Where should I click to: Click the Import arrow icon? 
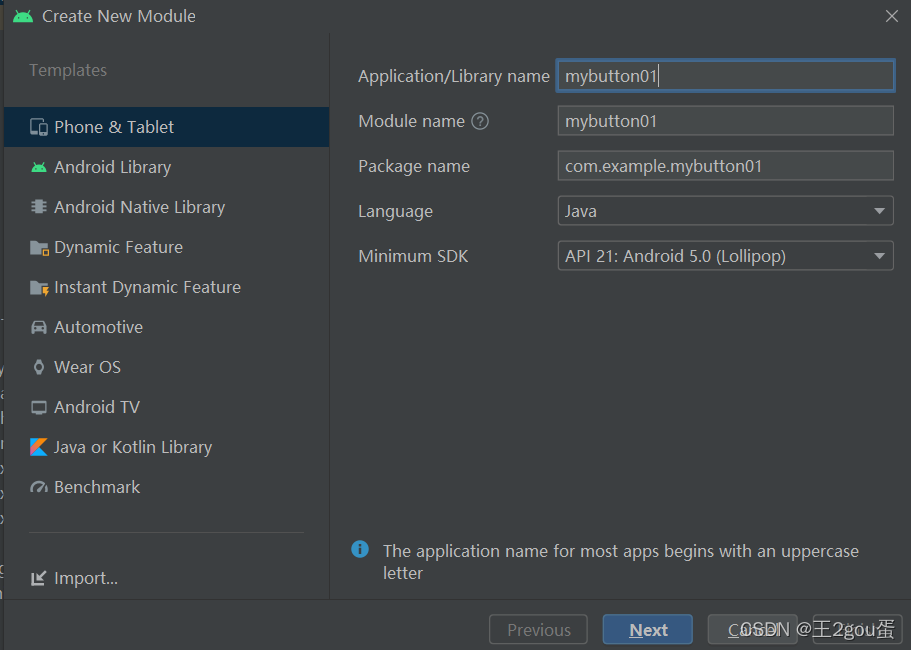click(x=38, y=578)
